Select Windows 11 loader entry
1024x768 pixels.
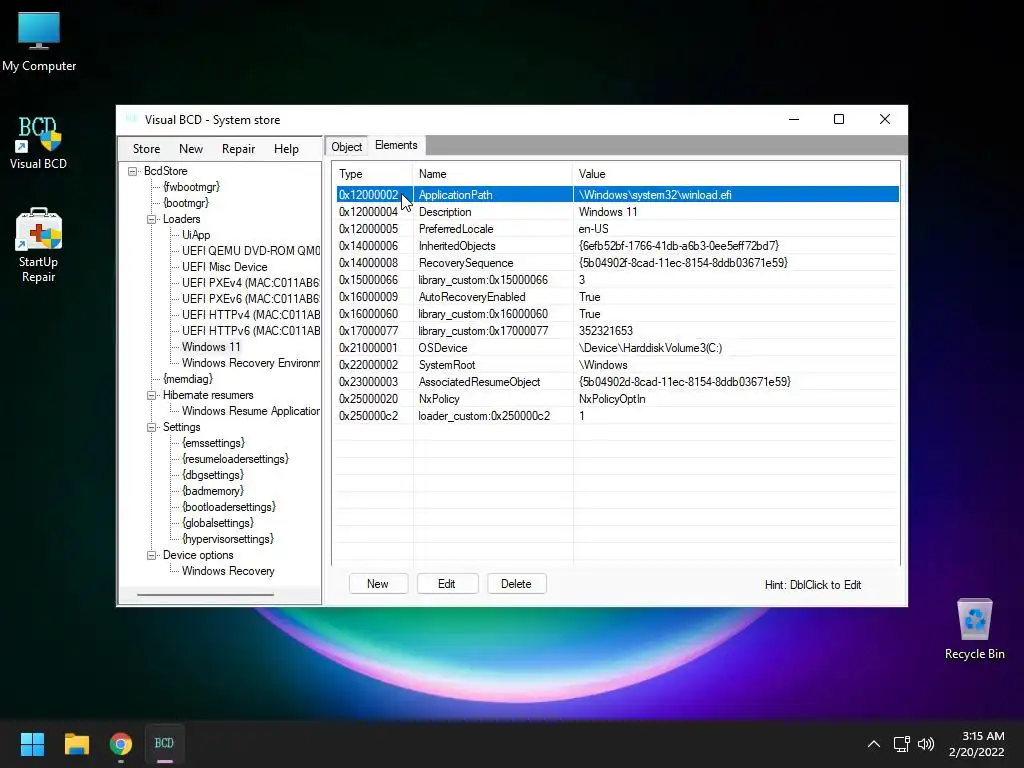pyautogui.click(x=211, y=347)
